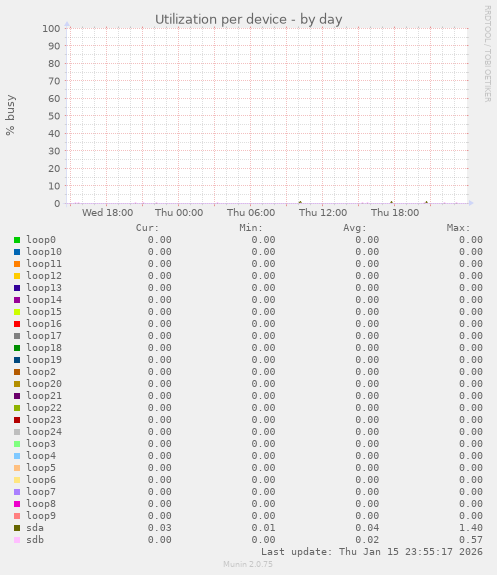497x575 pixels.
Task: Click the loop2 brown legend swatch
Action: coord(17,372)
